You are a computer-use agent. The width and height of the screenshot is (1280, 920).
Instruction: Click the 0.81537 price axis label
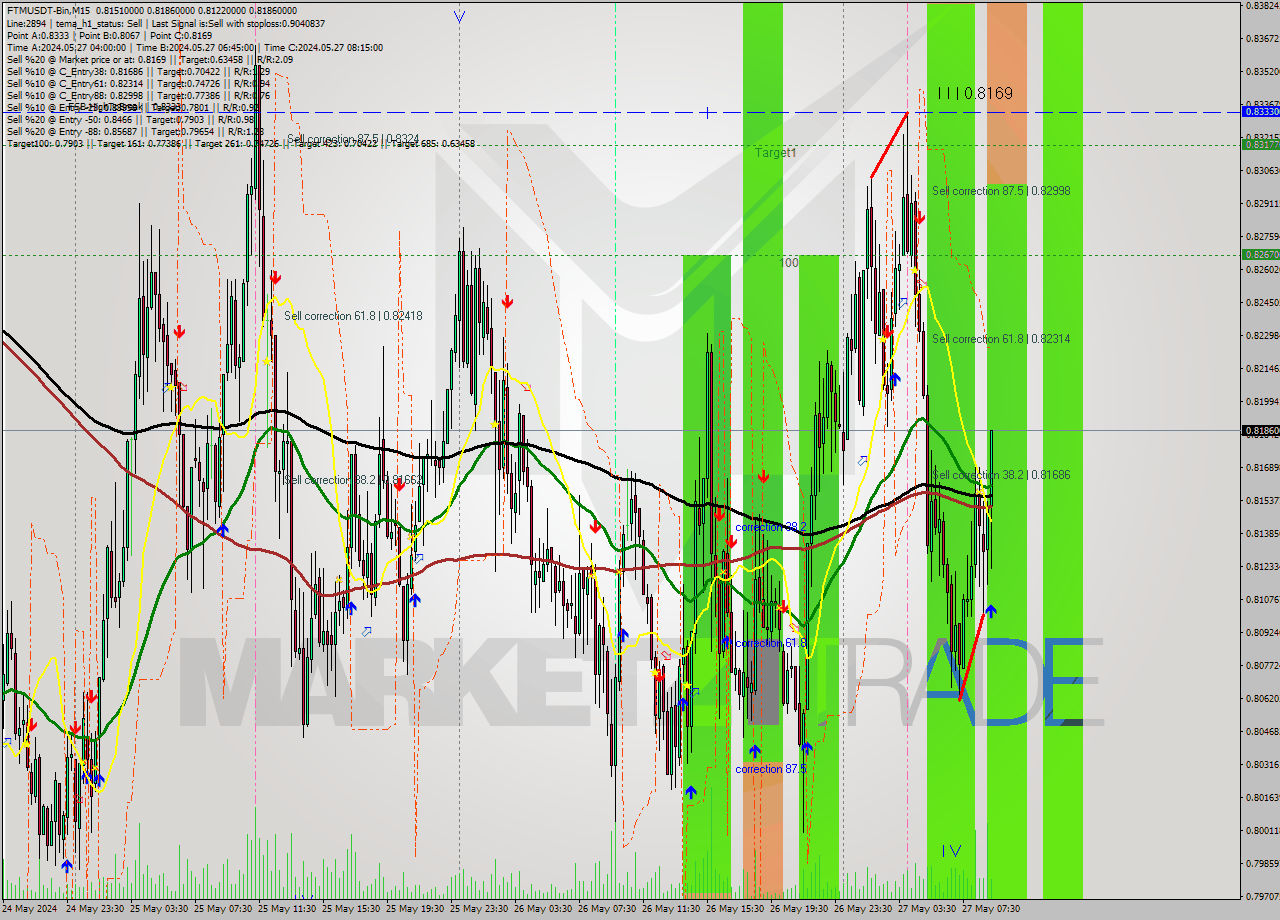1262,500
